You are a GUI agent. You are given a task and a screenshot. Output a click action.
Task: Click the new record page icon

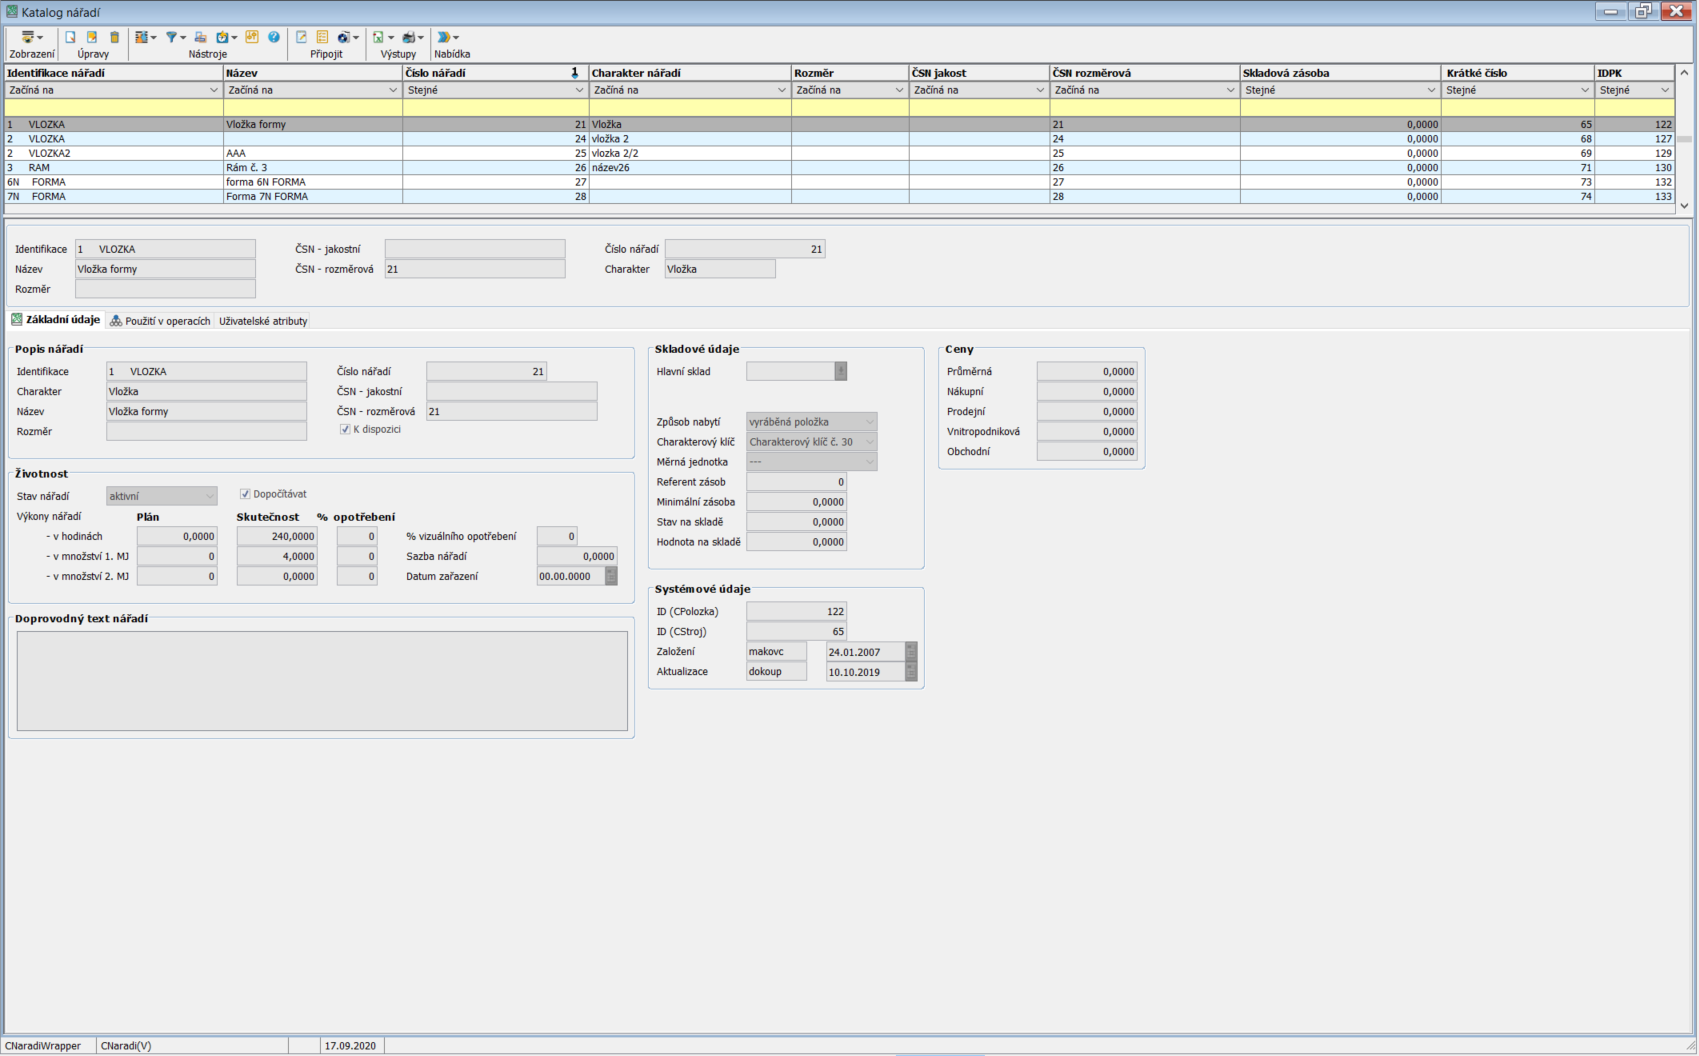70,37
